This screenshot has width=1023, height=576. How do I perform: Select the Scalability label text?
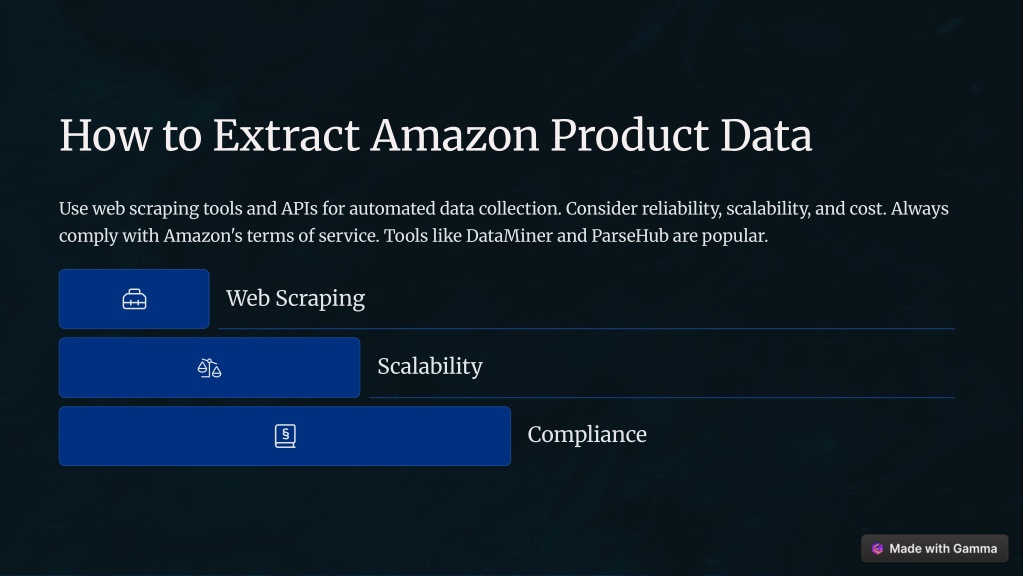[x=430, y=367]
